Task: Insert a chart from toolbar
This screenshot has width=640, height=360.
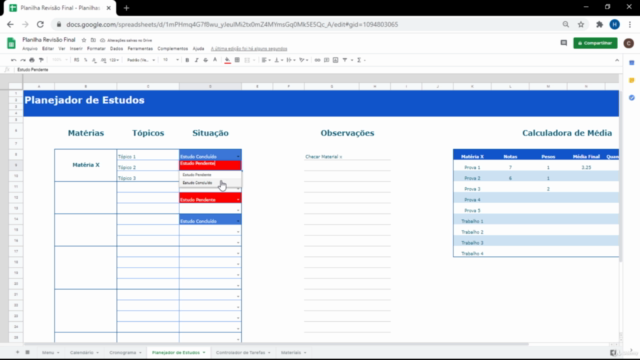Action: pos(336,60)
